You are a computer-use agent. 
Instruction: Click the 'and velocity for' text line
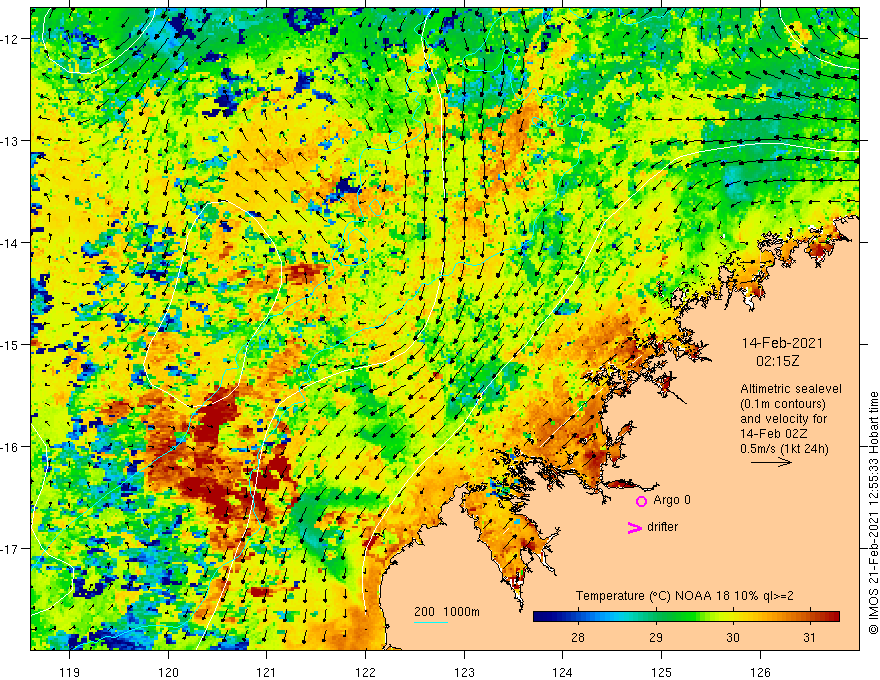pos(783,419)
